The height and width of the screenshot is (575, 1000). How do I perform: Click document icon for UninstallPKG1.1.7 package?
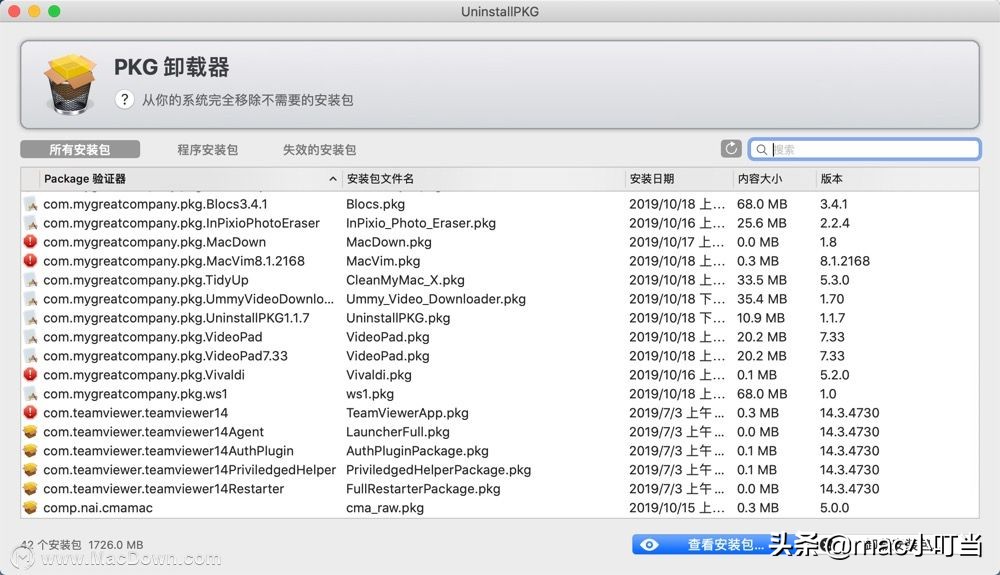(30, 318)
